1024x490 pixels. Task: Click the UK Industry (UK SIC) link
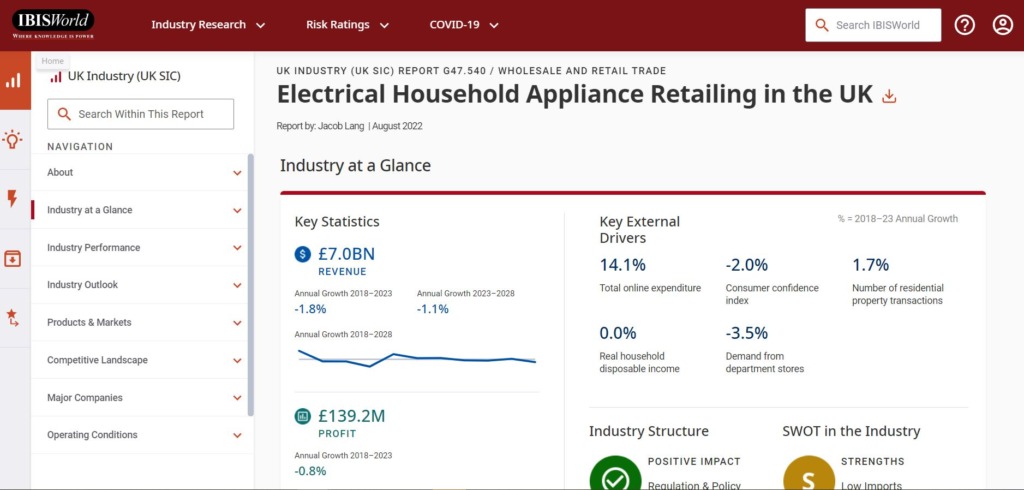click(x=123, y=76)
